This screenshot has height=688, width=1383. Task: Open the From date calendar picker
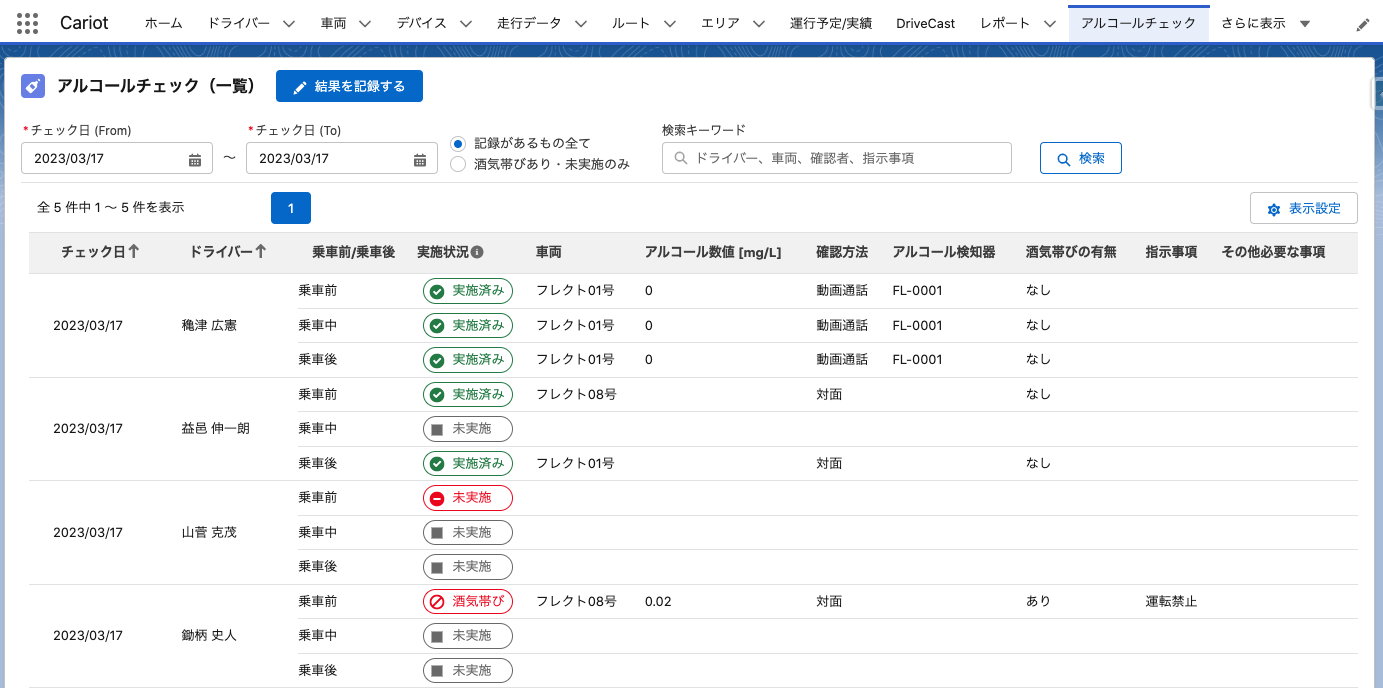pyautogui.click(x=195, y=158)
